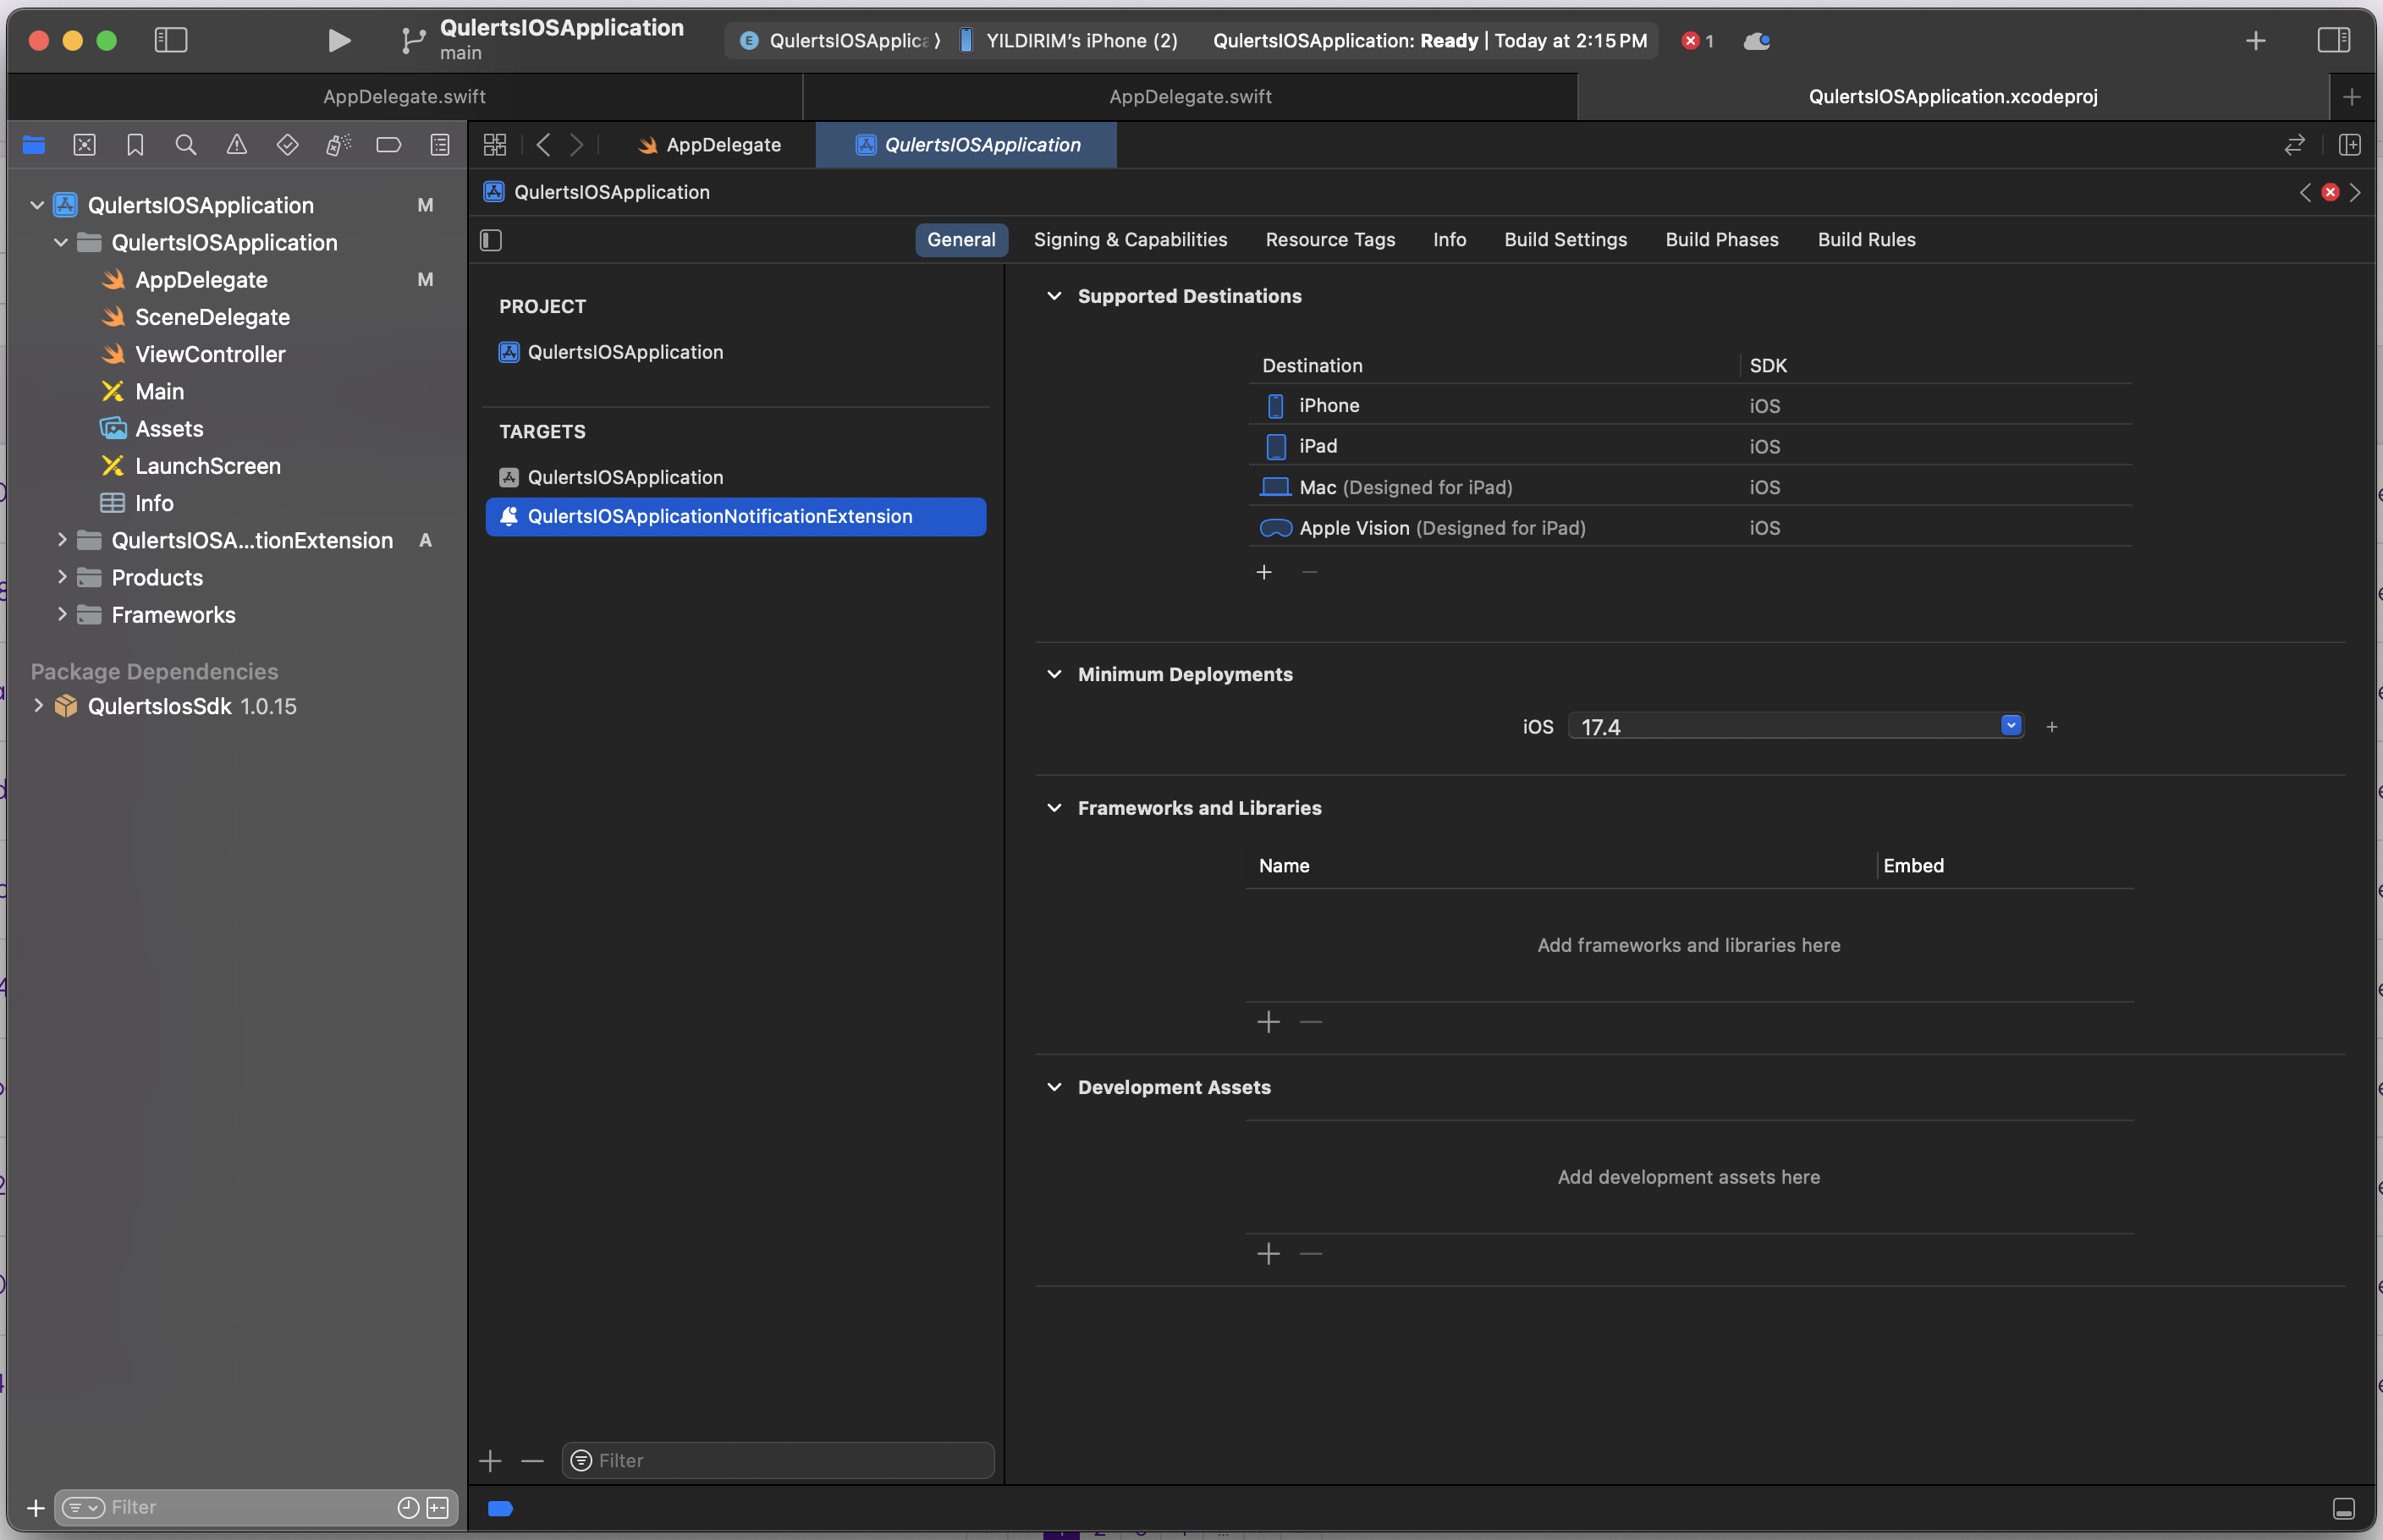Screen dimensions: 2383x1540
Task: Open the Build Phases tab
Action: 1721,240
